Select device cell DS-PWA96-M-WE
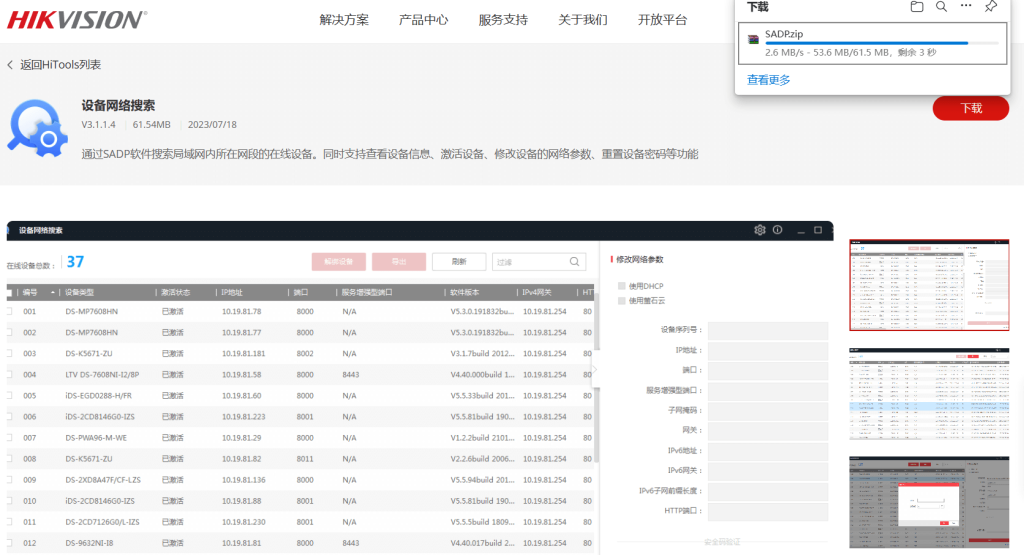 (96, 437)
